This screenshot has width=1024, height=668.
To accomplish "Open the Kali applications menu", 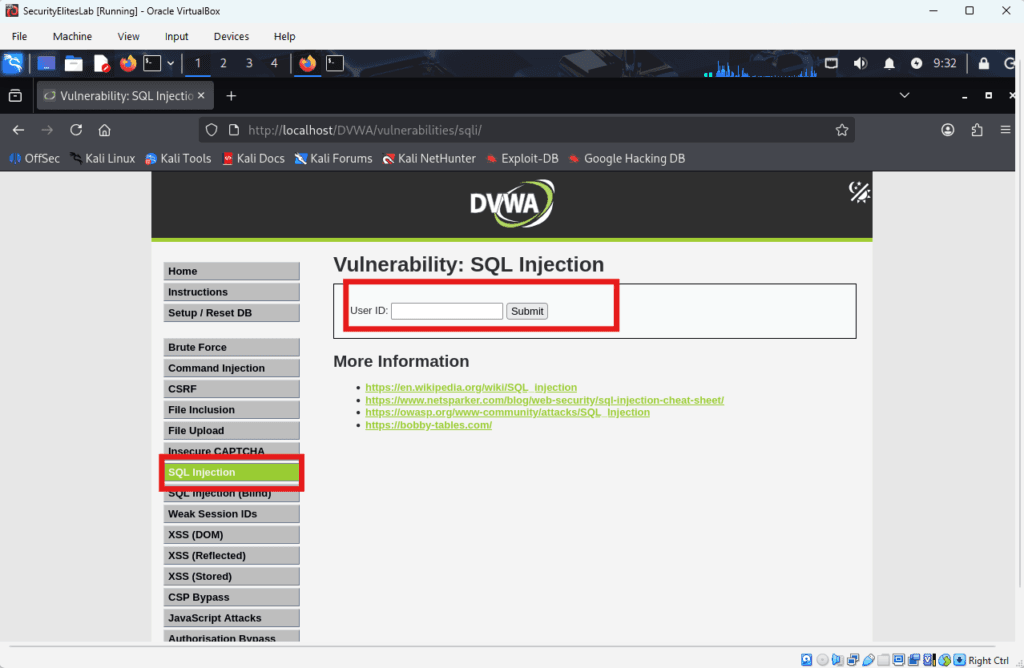I will 12,63.
